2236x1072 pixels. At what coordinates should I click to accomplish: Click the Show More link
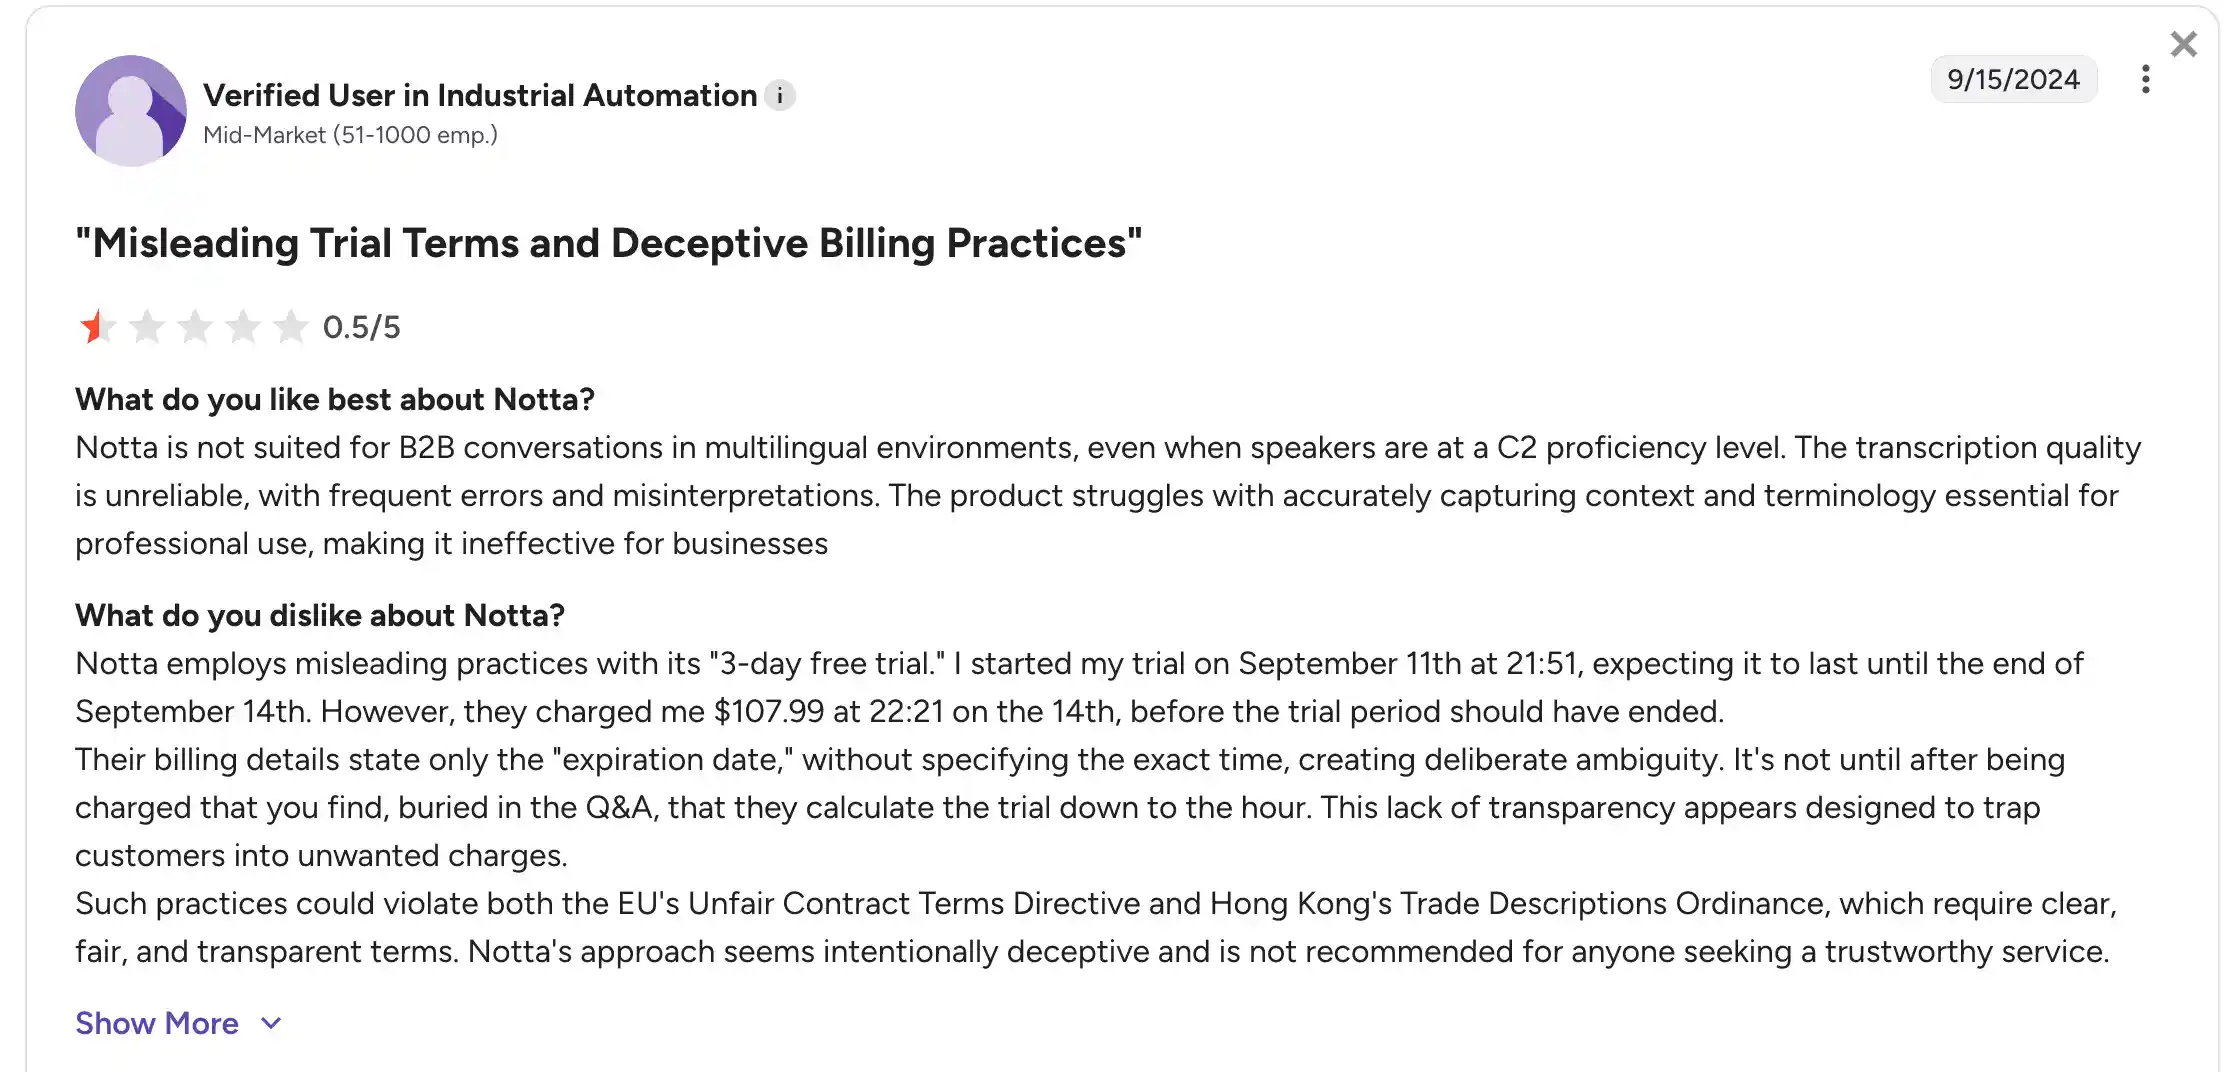[x=157, y=1023]
